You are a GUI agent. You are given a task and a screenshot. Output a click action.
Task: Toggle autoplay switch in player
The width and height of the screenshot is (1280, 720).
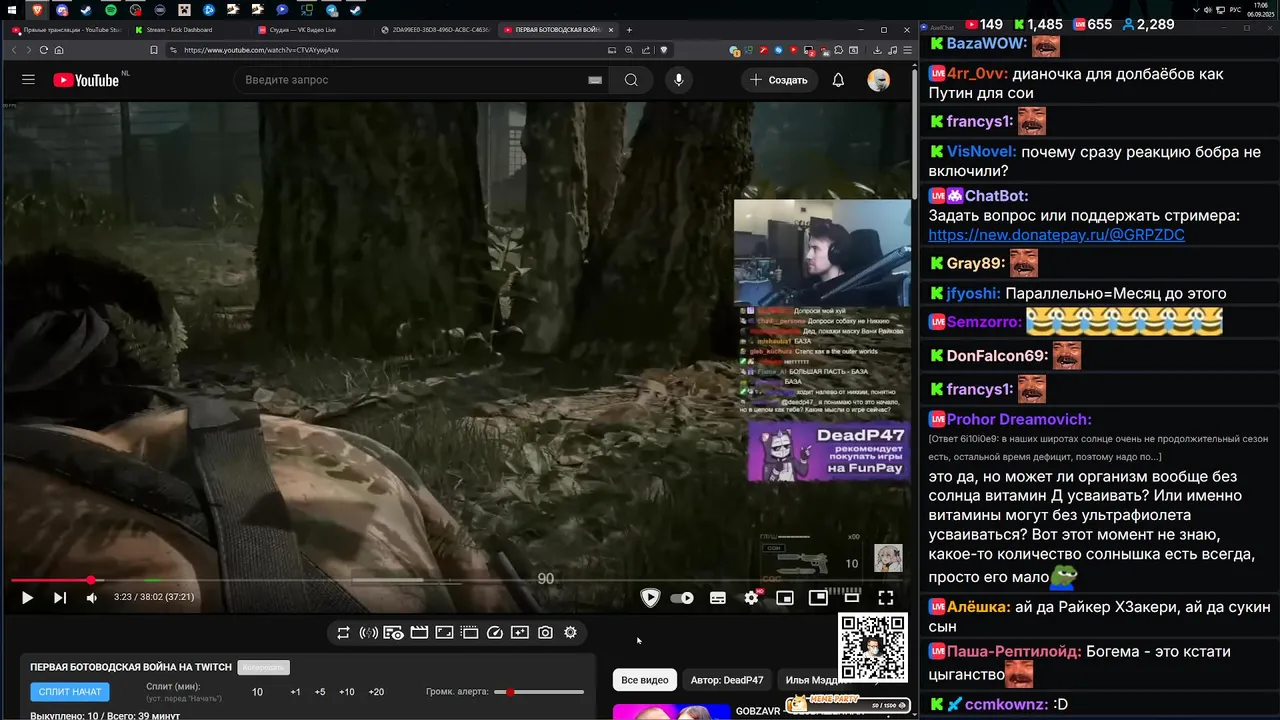pos(682,598)
